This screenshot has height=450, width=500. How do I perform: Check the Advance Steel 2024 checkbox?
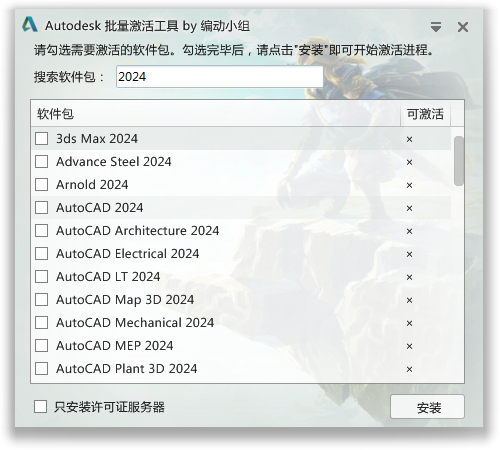41,161
